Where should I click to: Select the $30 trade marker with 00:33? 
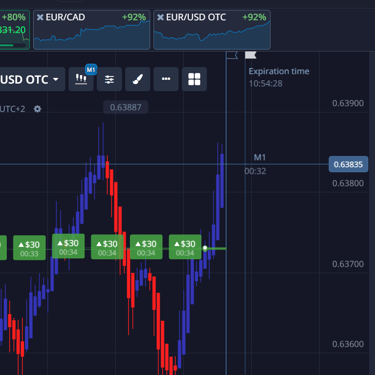point(29,248)
